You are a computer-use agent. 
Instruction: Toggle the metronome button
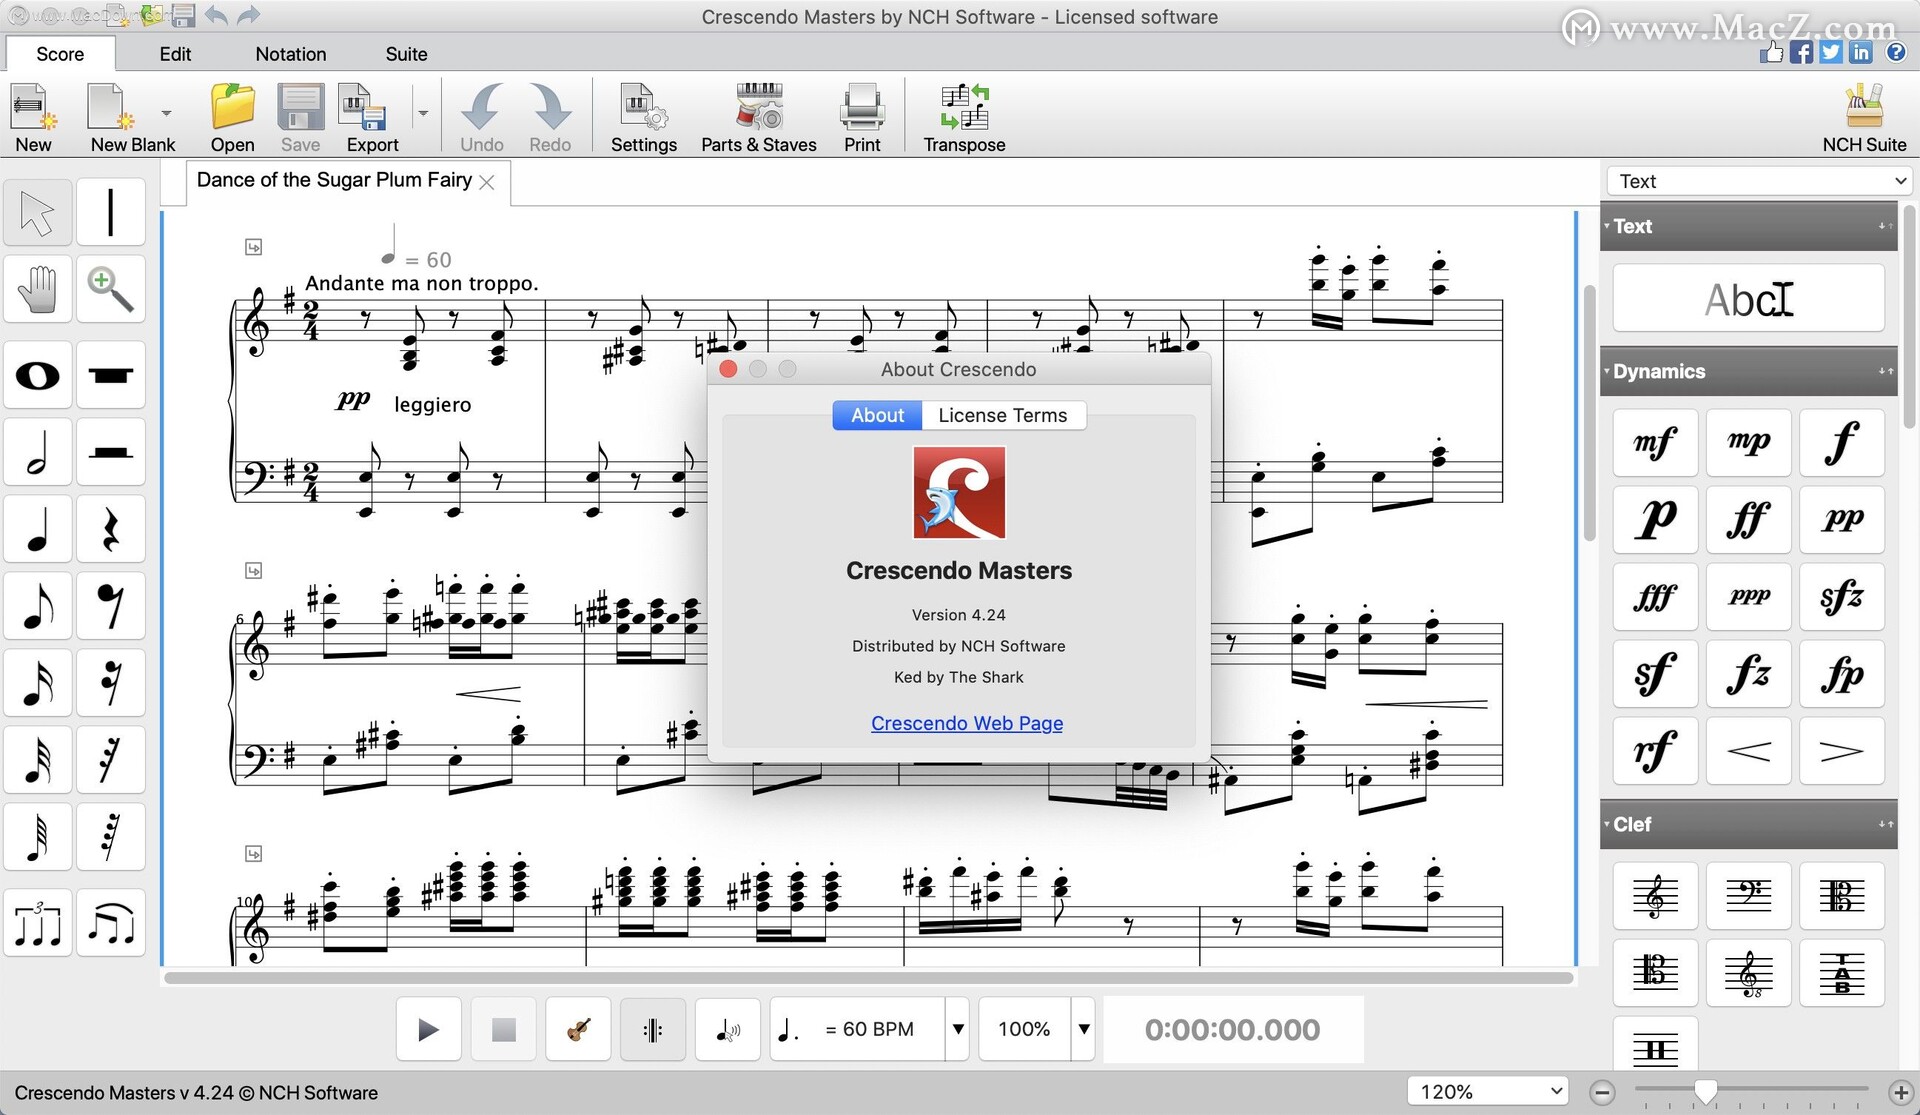click(x=653, y=1029)
